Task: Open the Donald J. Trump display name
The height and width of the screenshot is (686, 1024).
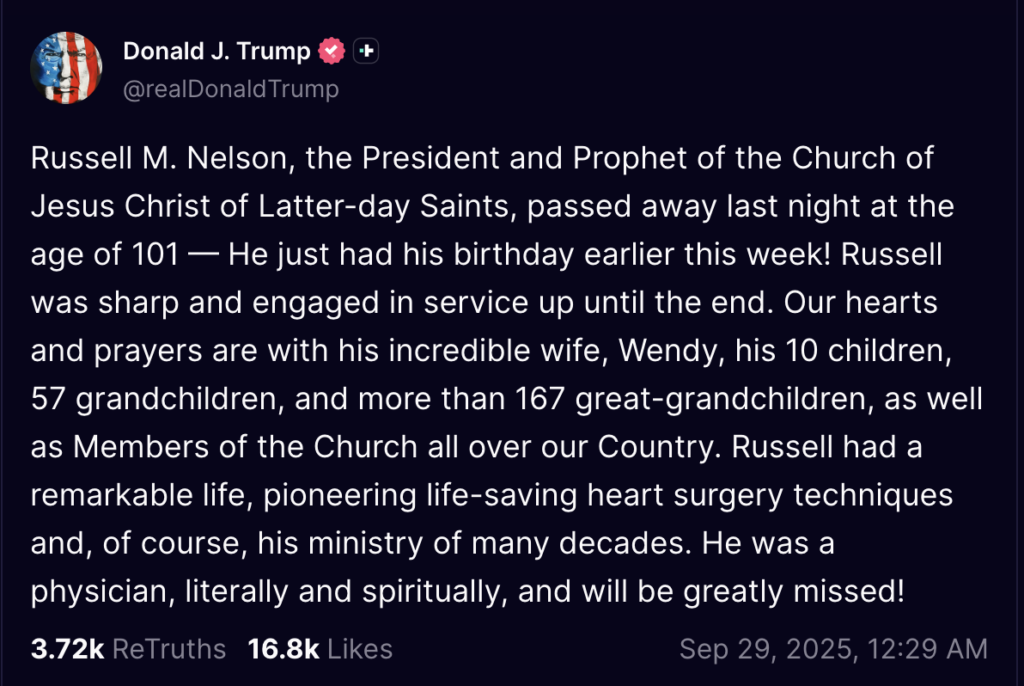Action: 216,51
